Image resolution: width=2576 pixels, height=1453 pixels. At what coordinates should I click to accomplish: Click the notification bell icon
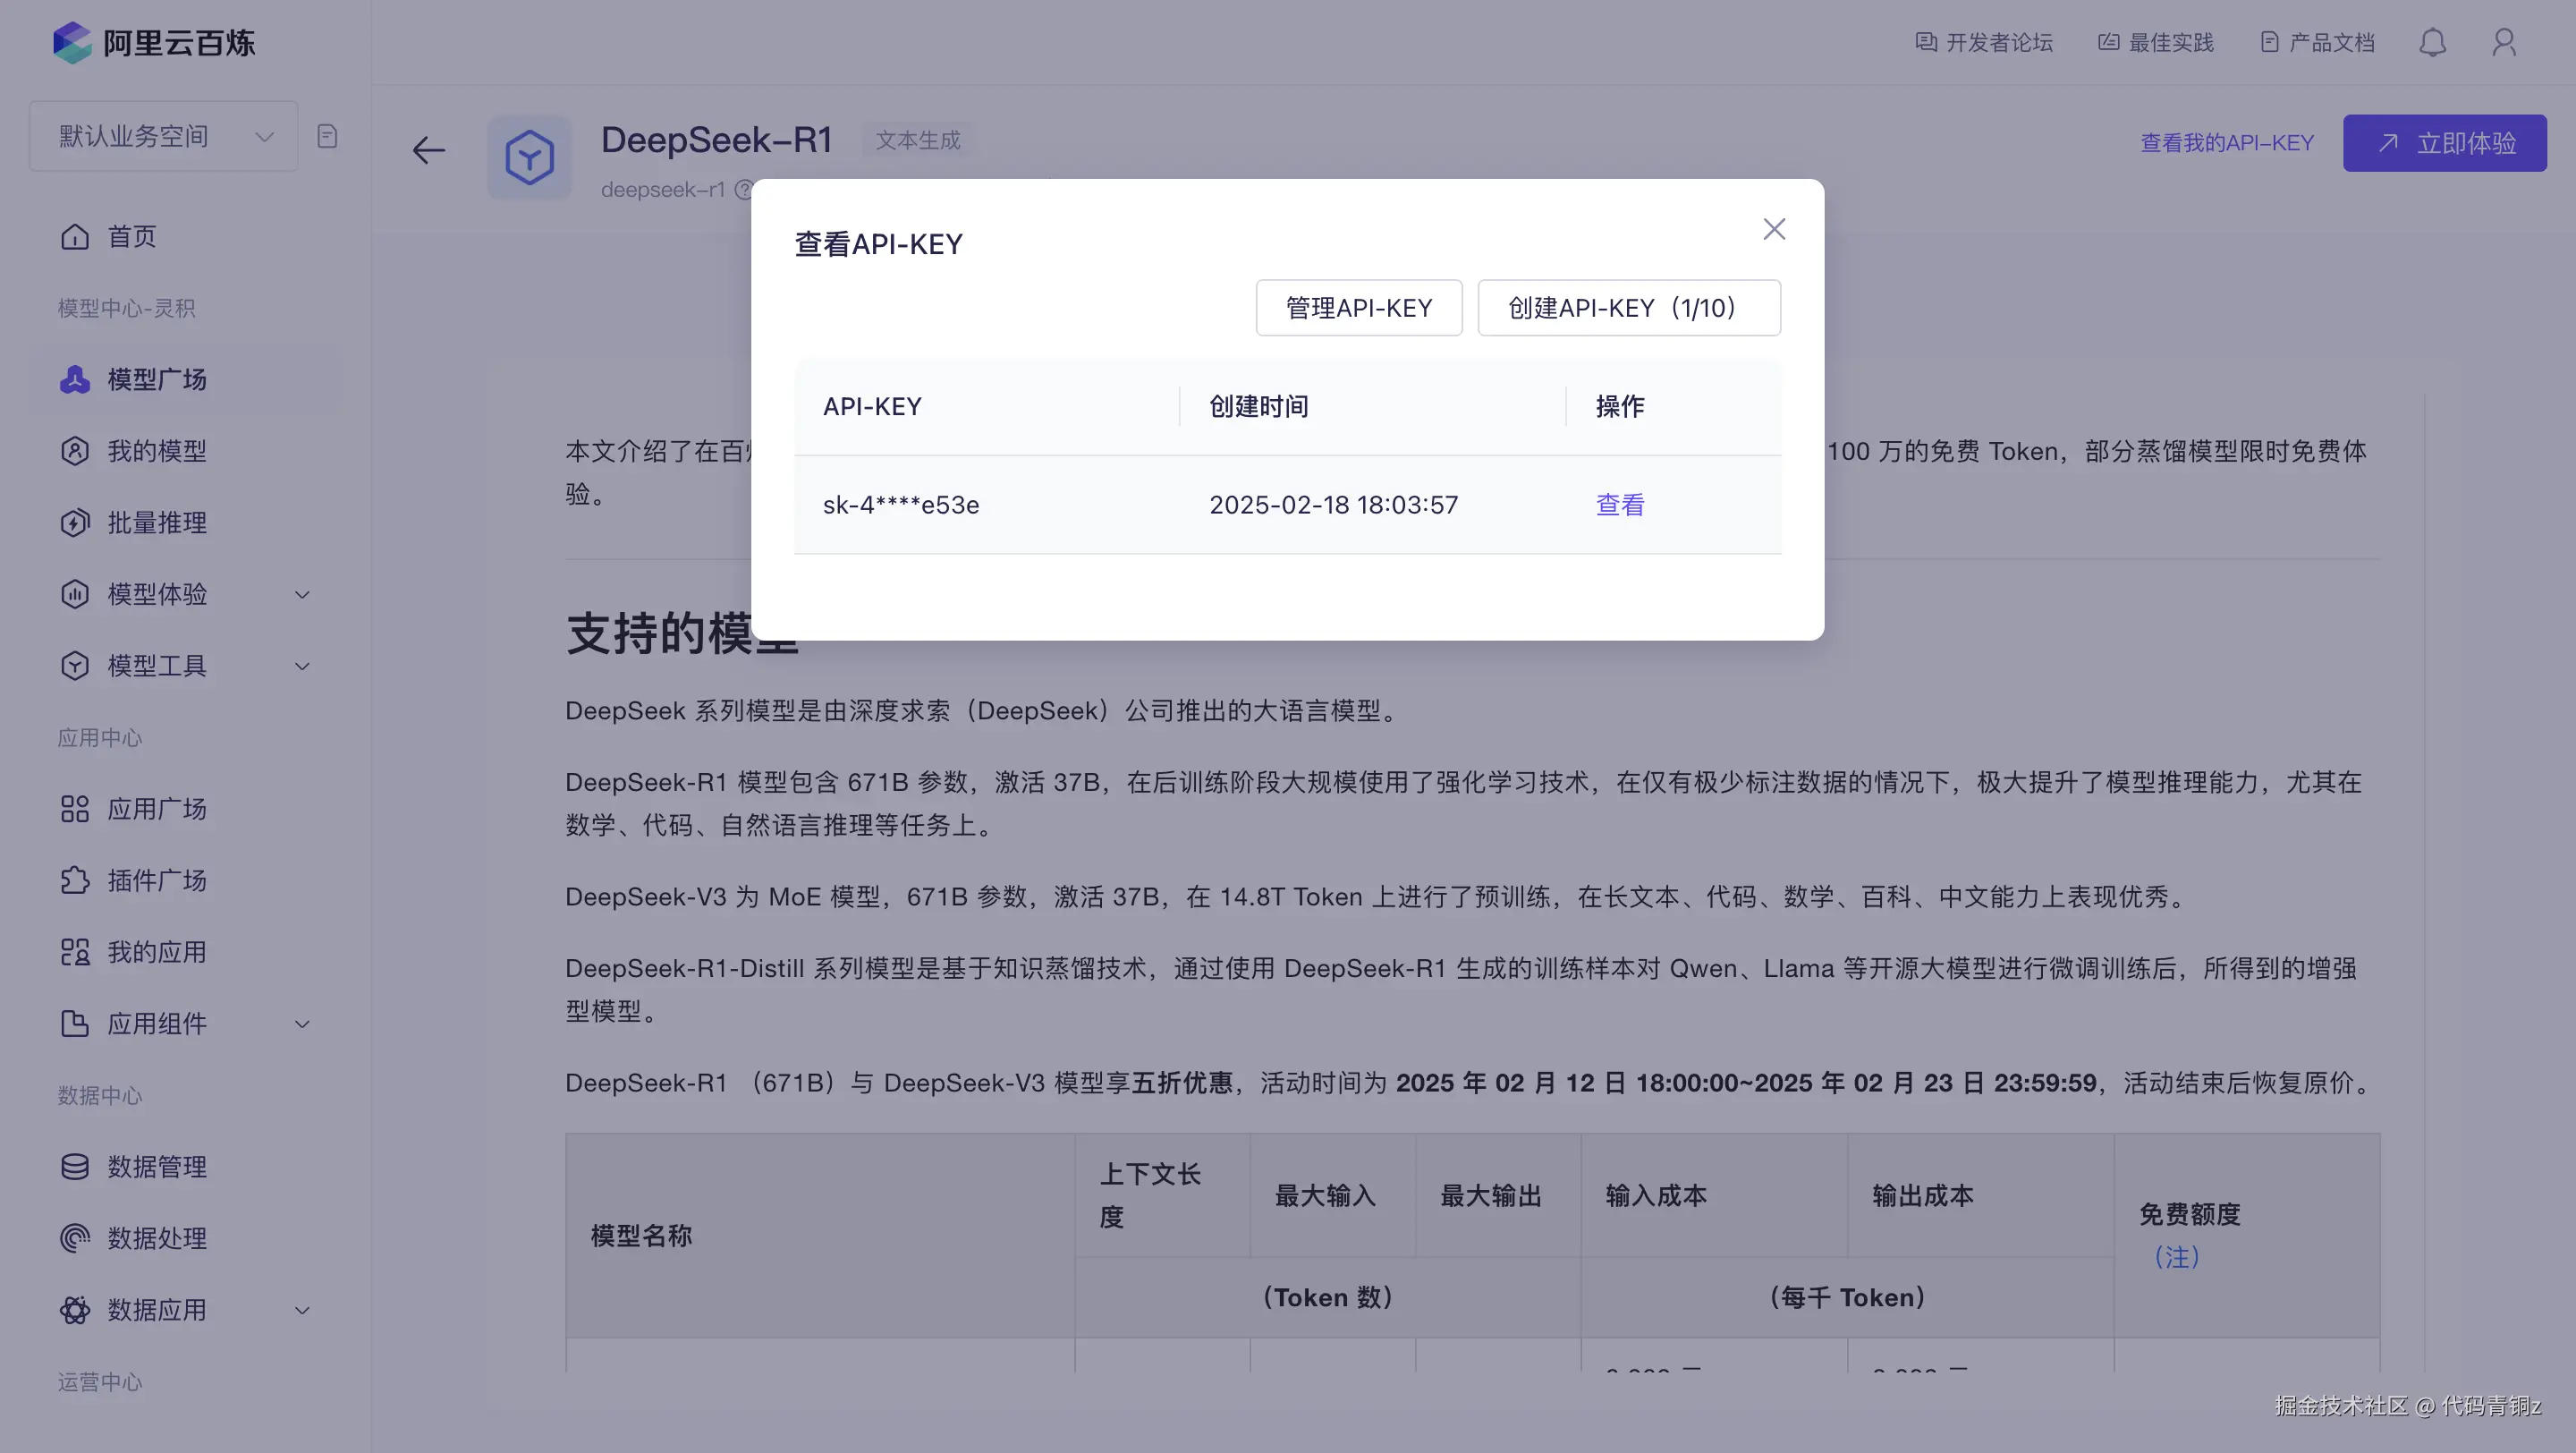pos(2432,43)
